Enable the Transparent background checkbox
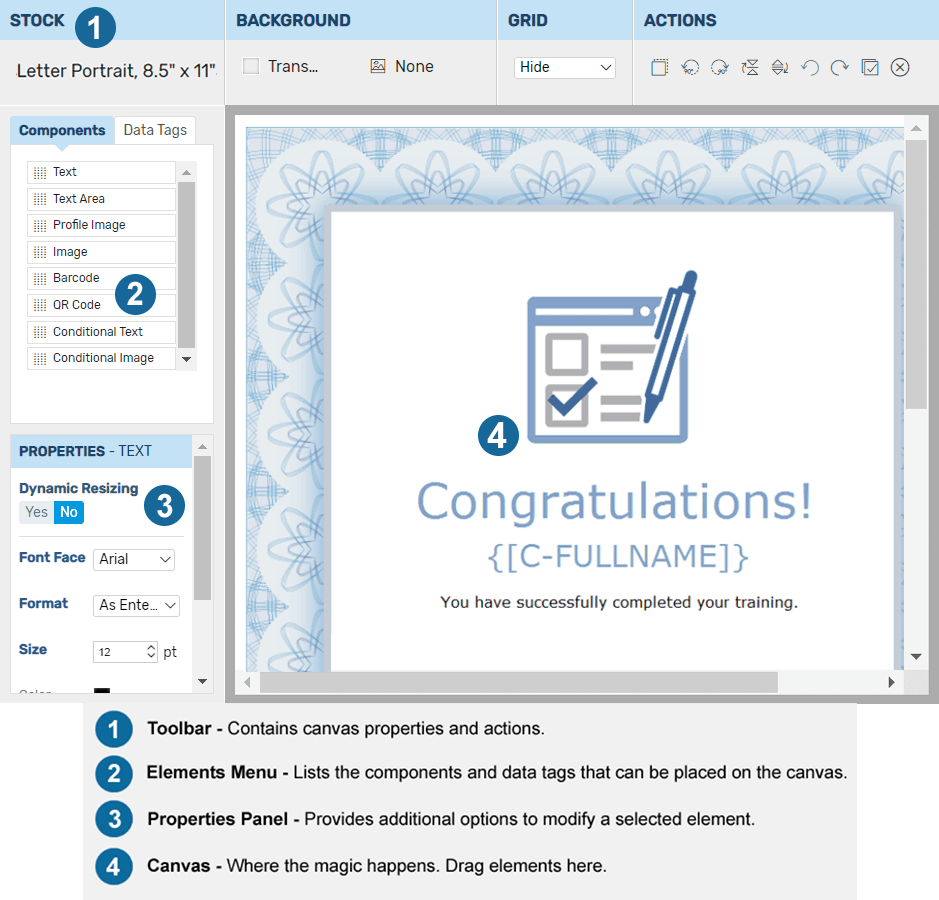The height and width of the screenshot is (900, 939). [248, 66]
